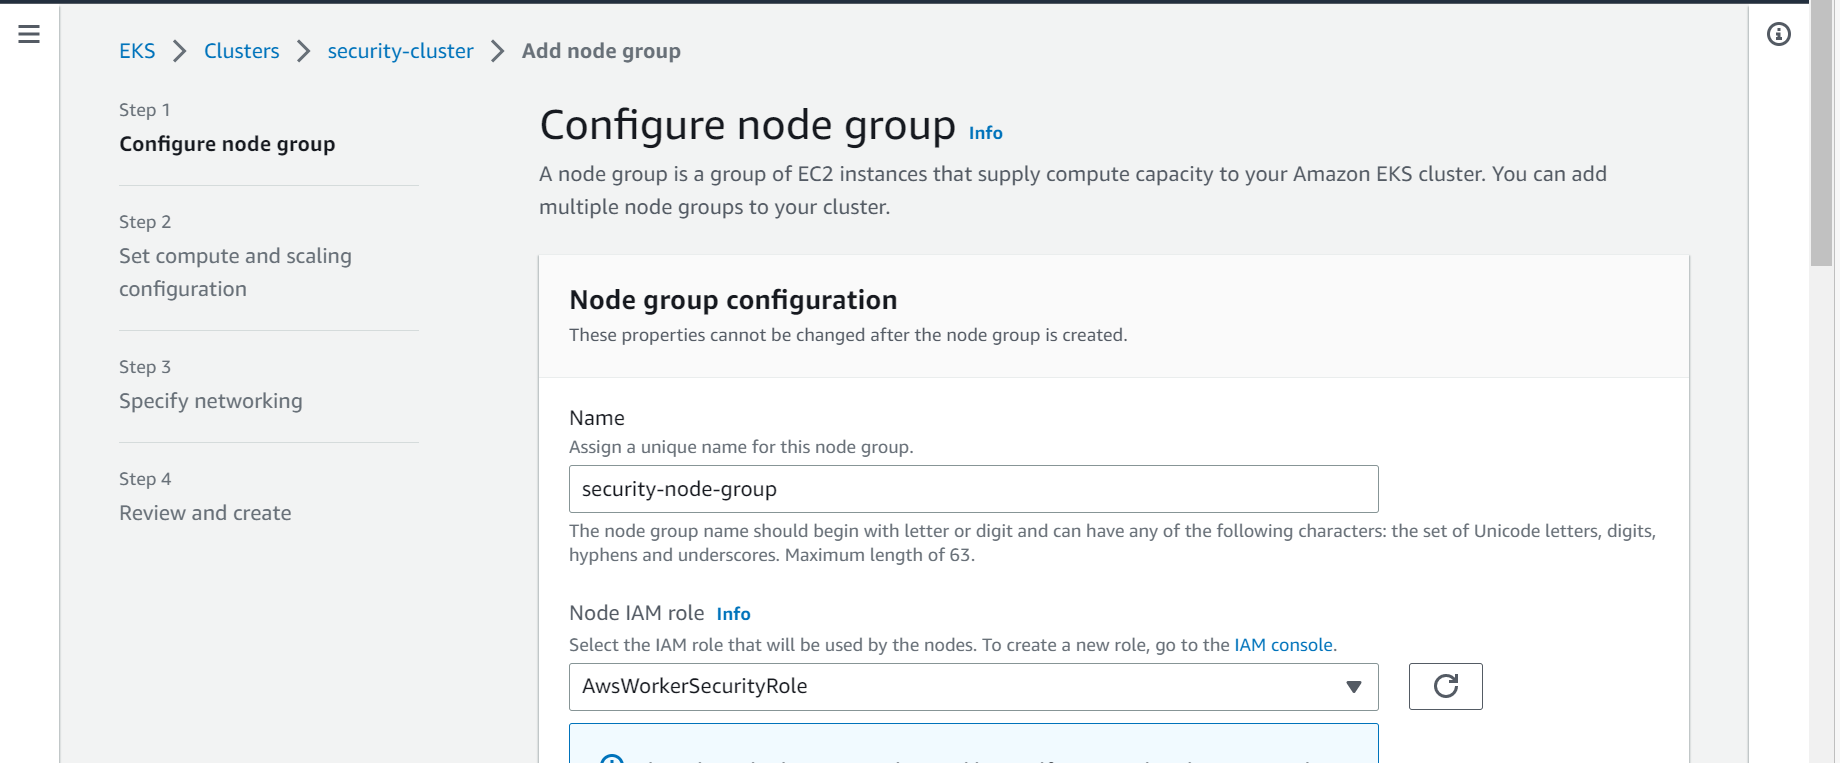This screenshot has width=1840, height=763.
Task: Select Step 3 Specify networking
Action: [x=210, y=401]
